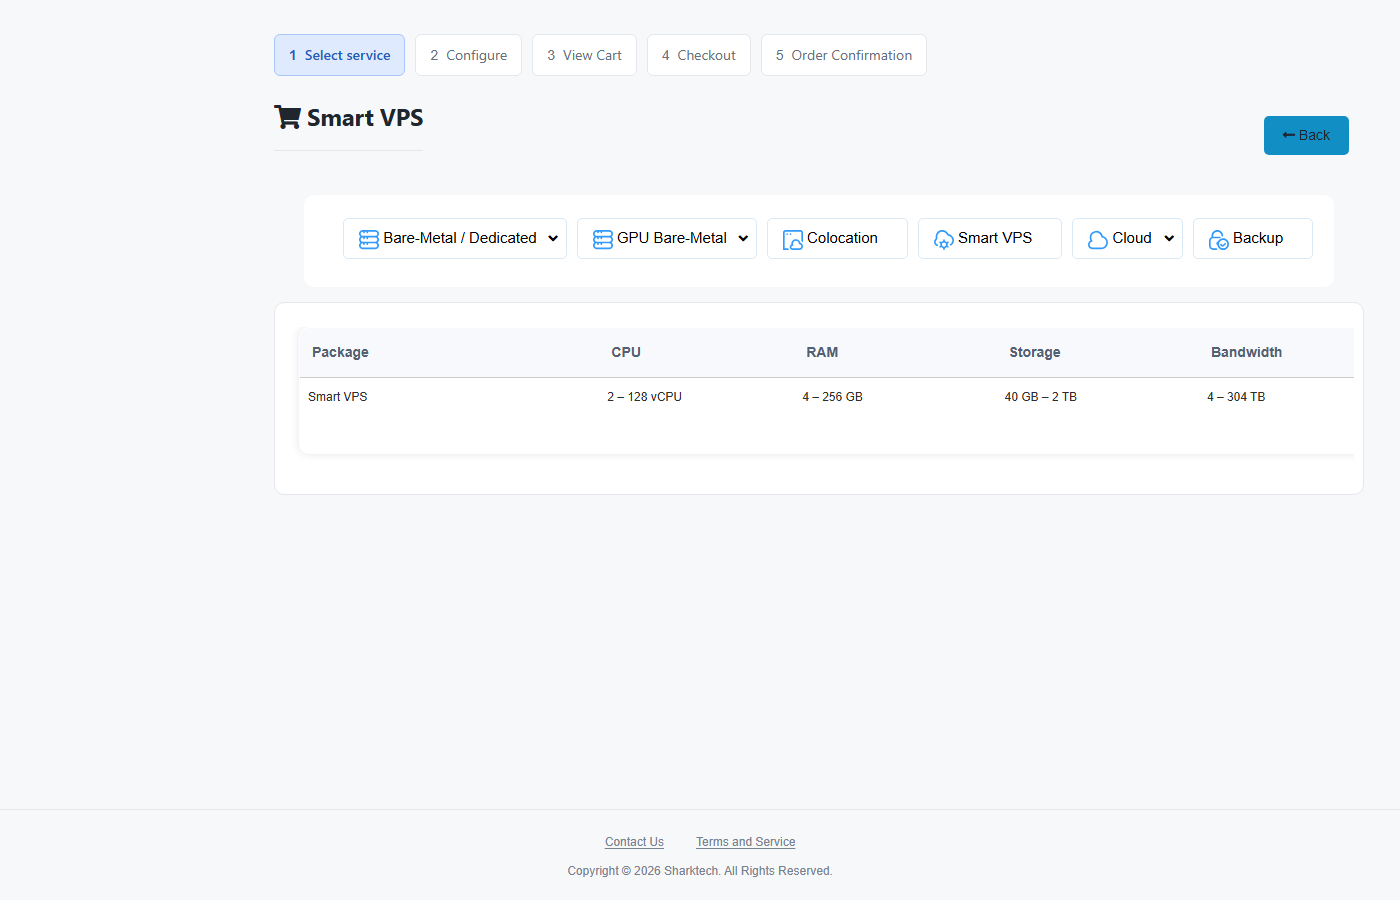This screenshot has width=1400, height=900.
Task: Open the Terms and Service link
Action: click(x=746, y=842)
